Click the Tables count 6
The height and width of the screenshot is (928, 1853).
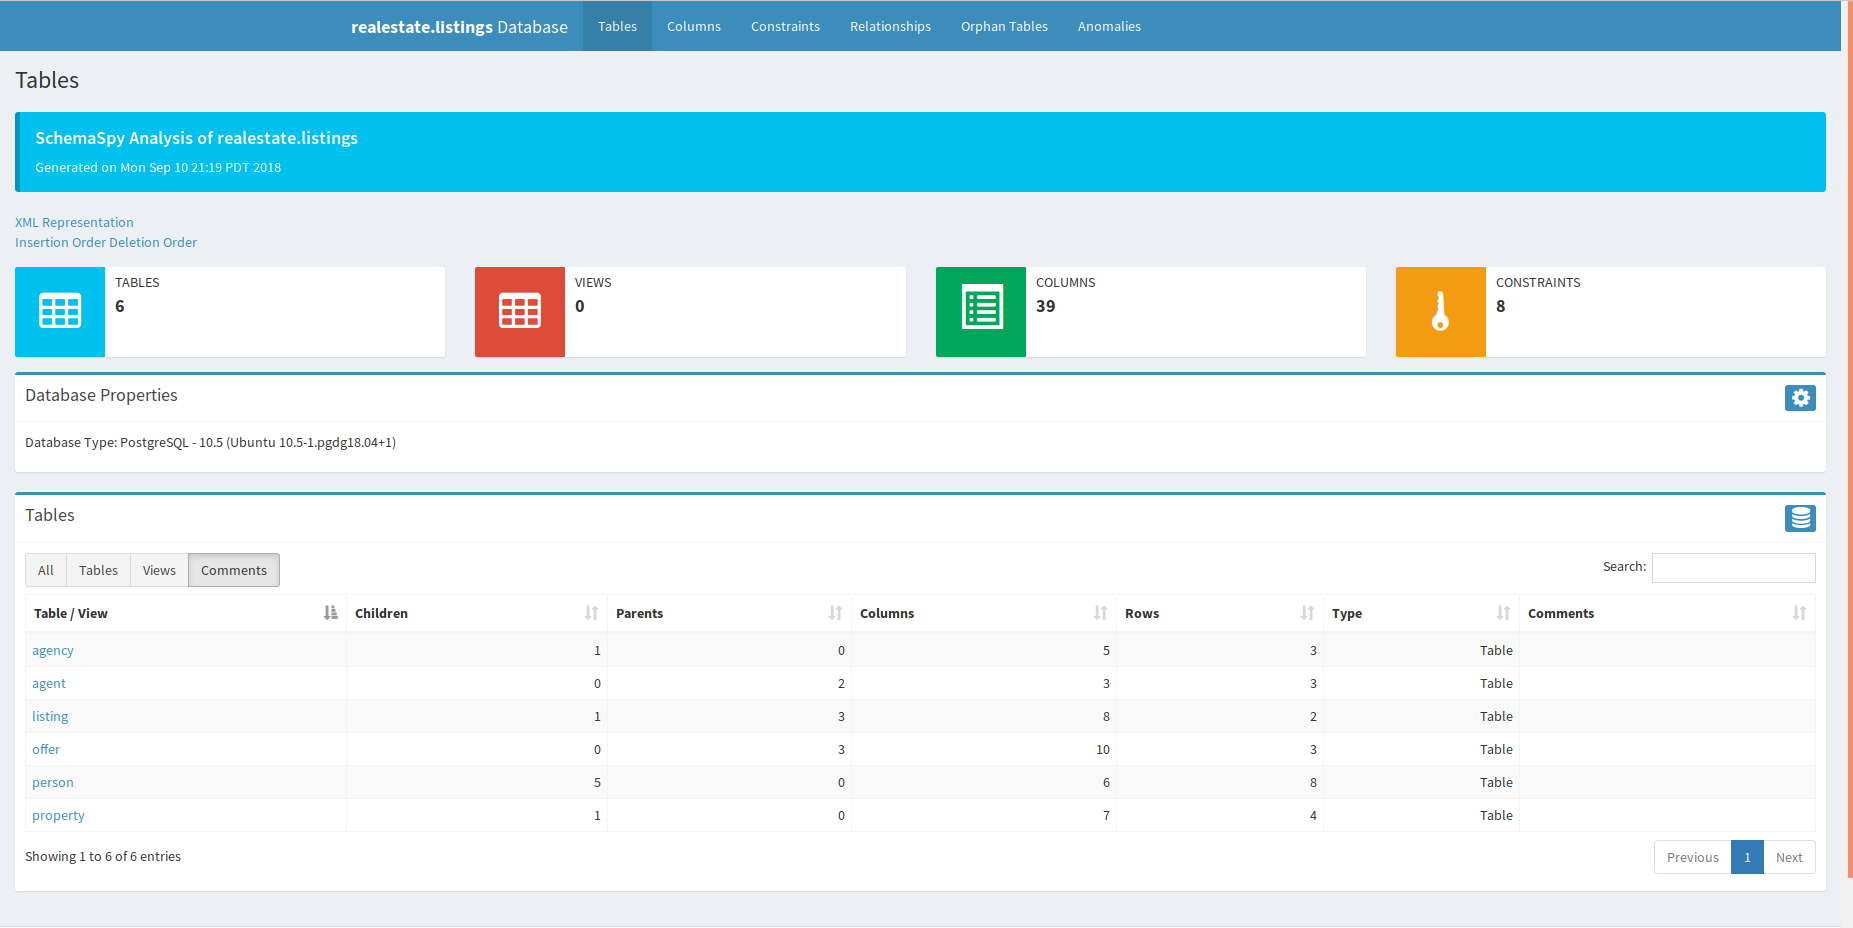[x=120, y=306]
